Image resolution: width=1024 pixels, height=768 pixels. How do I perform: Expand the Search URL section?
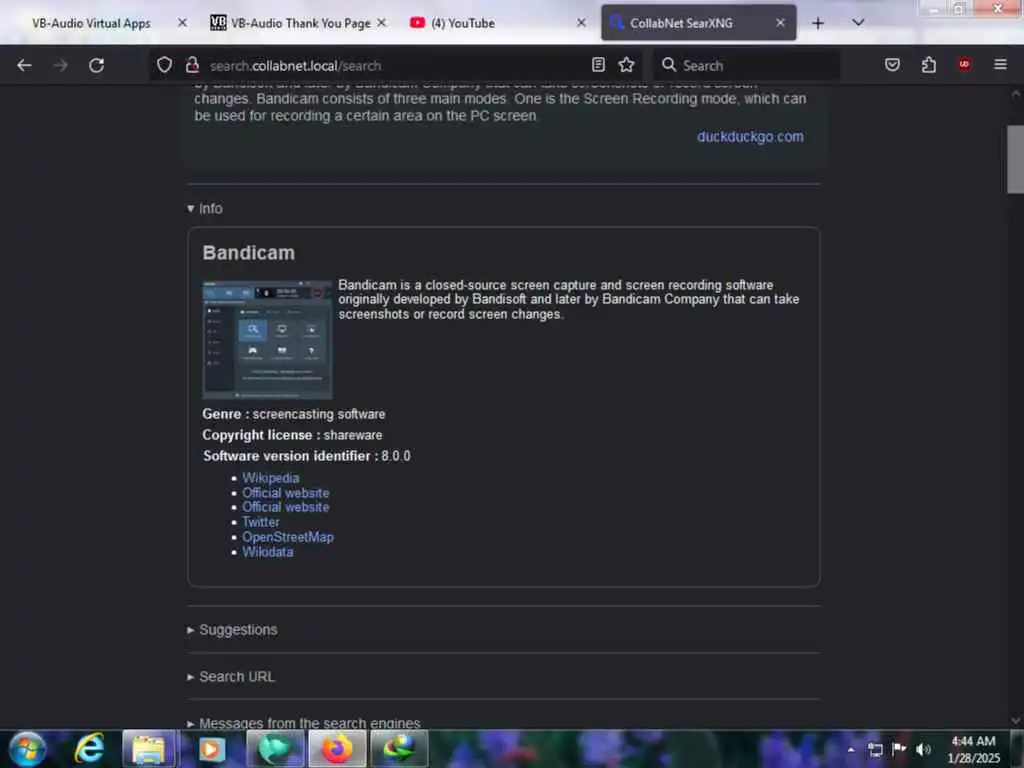click(x=231, y=677)
